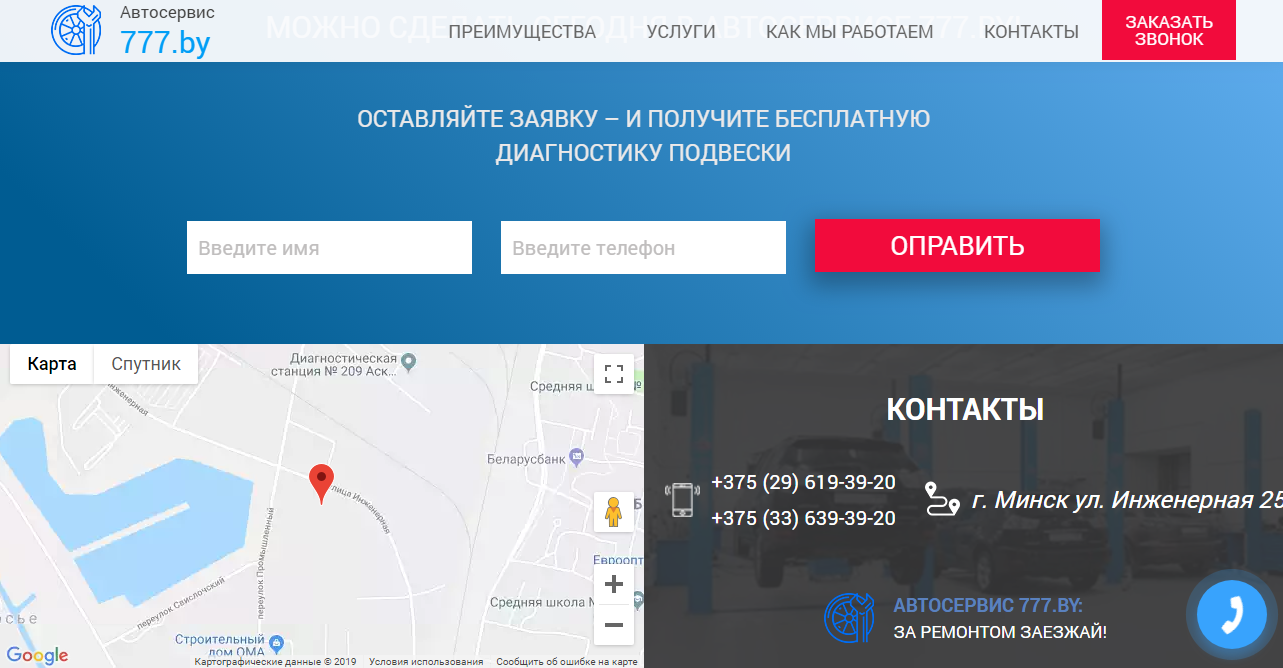Click the Строительный дом ОМА map place
The image size is (1283, 668).
(x=229, y=645)
